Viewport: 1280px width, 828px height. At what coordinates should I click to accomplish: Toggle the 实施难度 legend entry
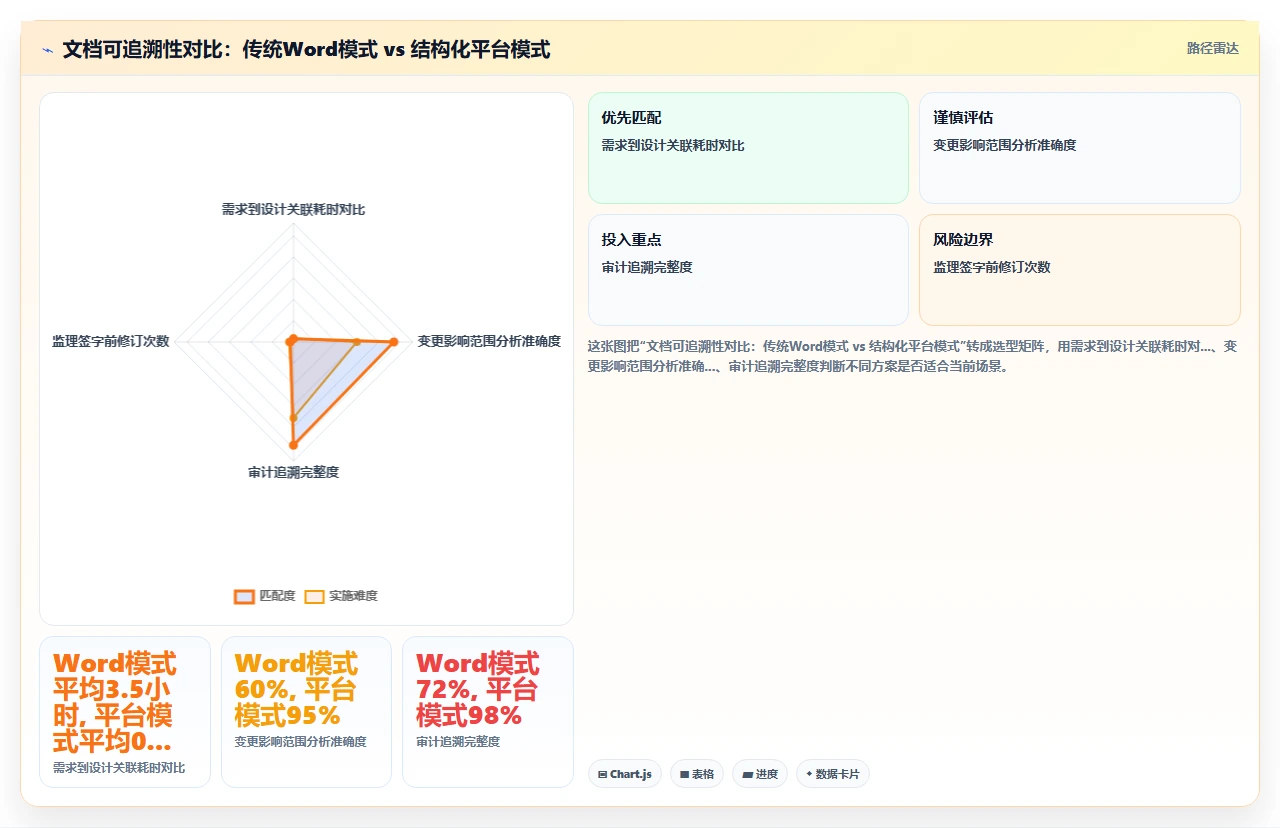(341, 596)
